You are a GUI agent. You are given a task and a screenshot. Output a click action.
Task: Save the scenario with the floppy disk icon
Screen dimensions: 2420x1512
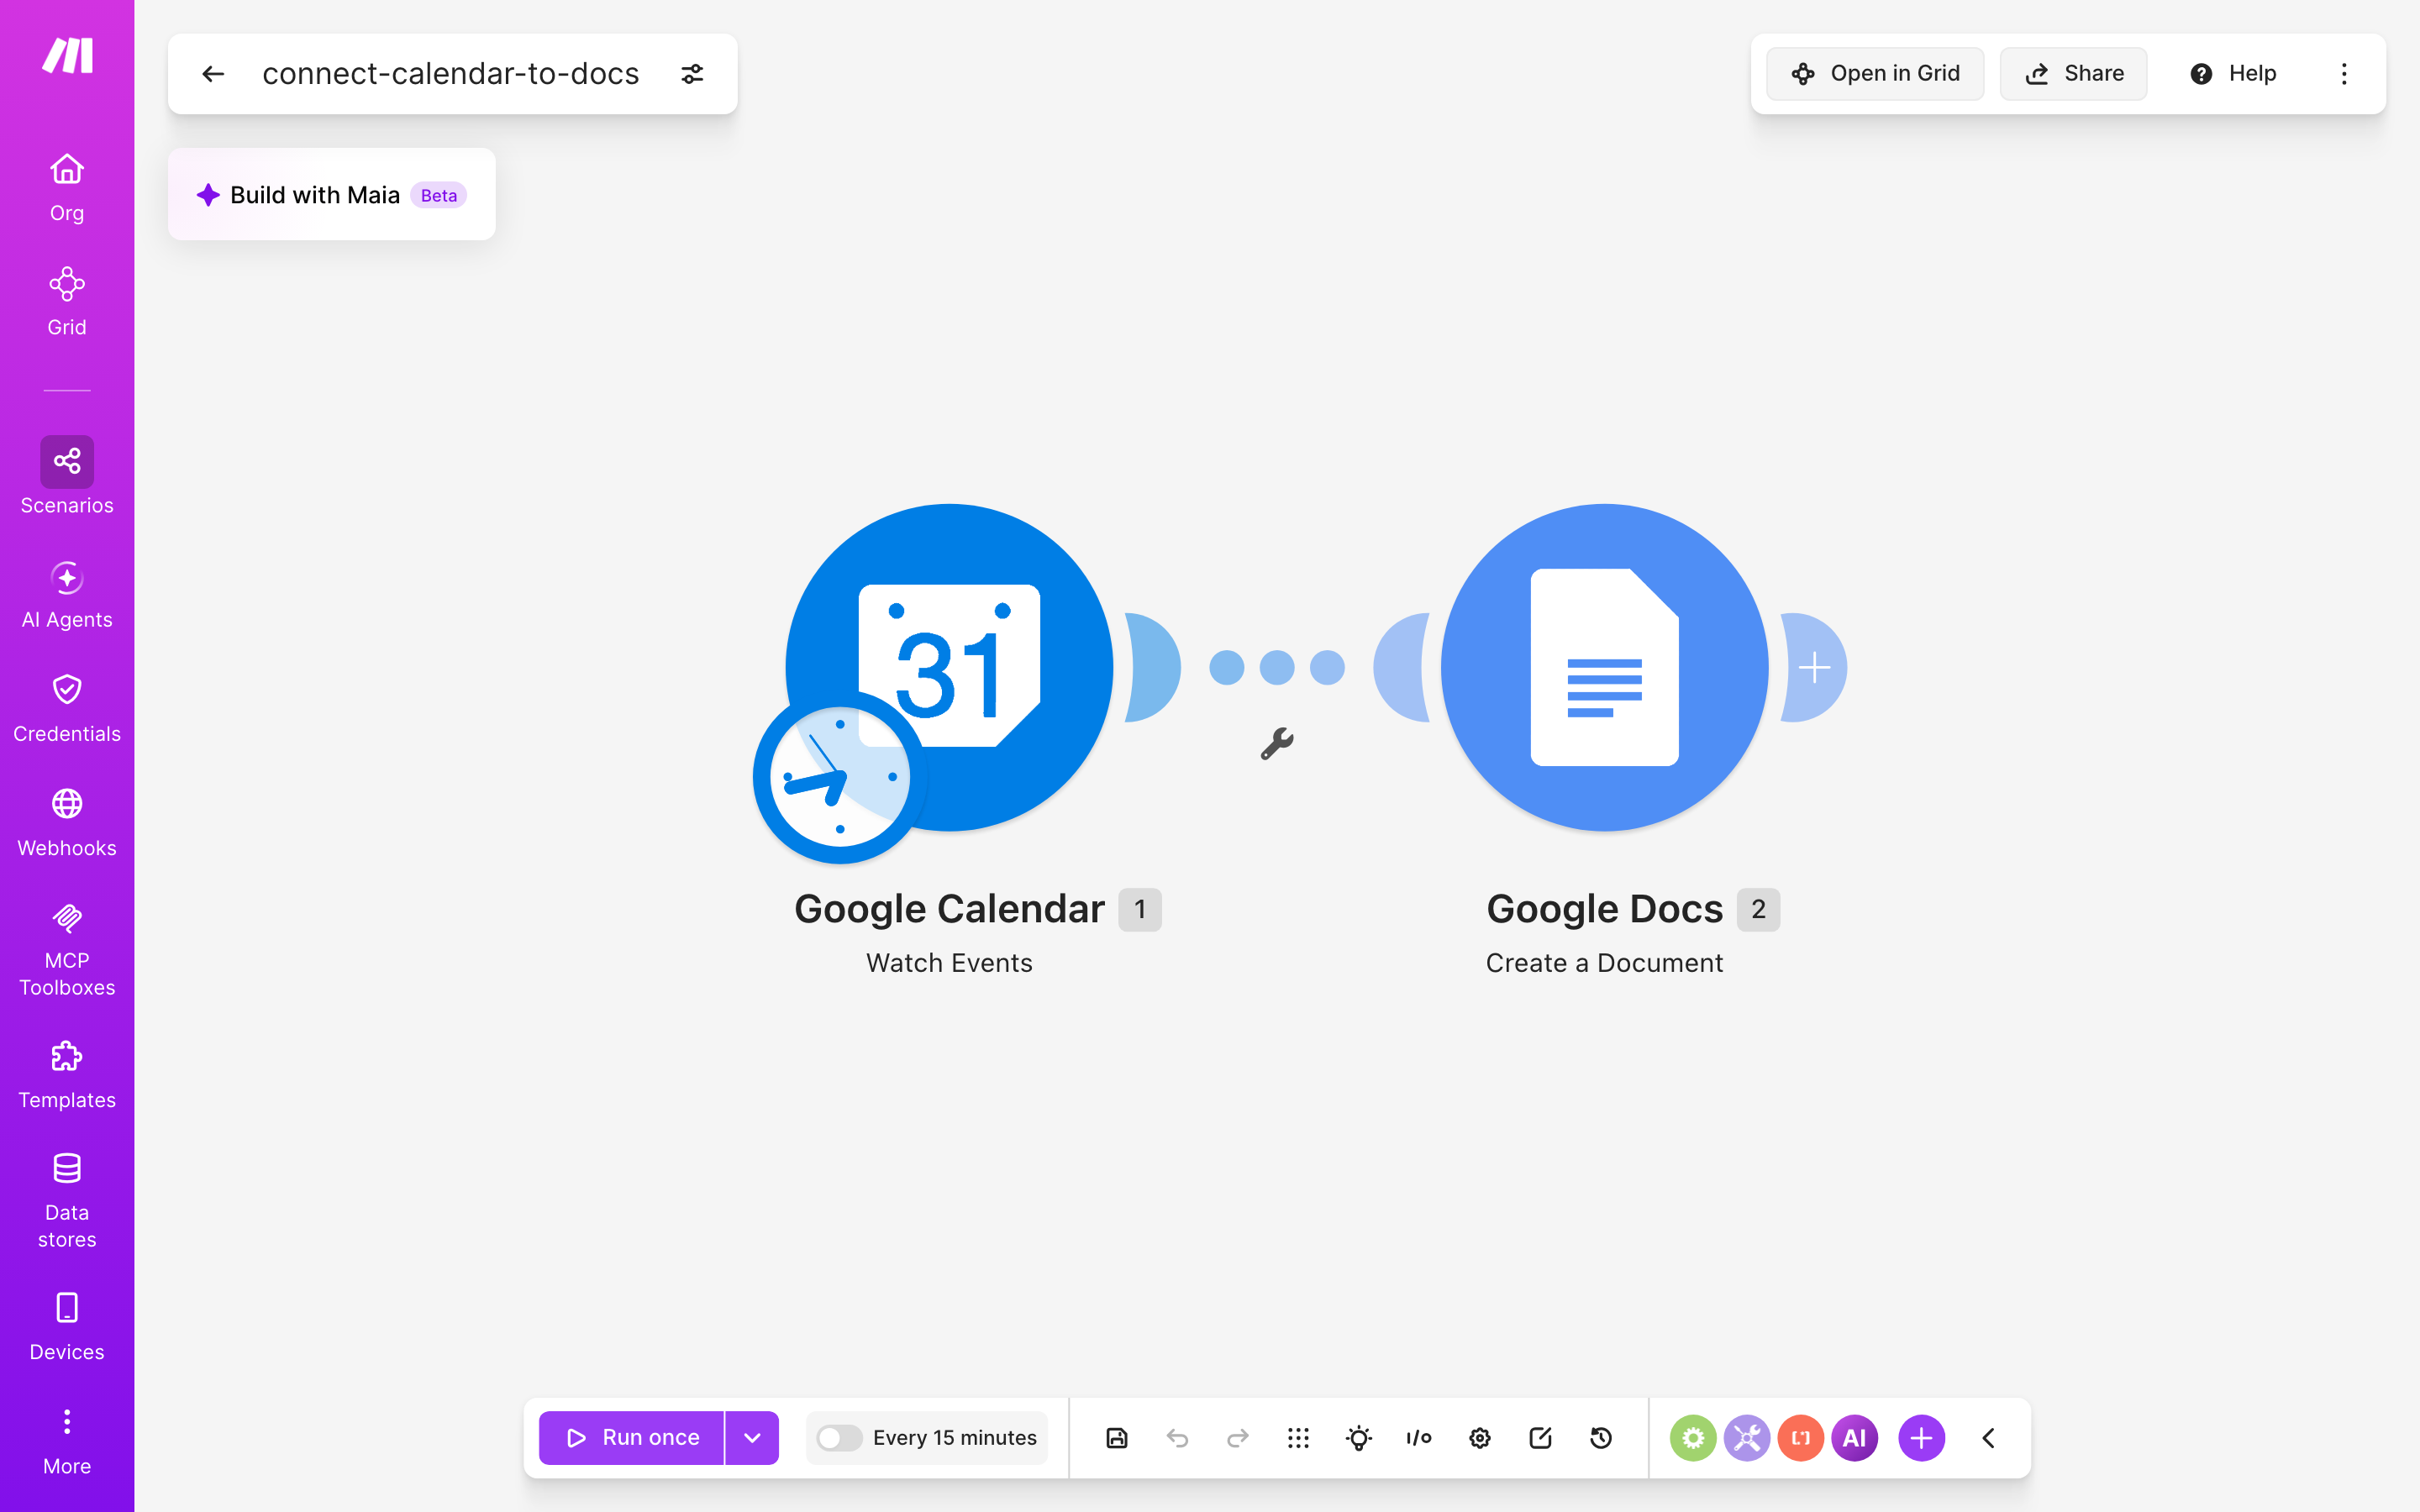pos(1116,1438)
